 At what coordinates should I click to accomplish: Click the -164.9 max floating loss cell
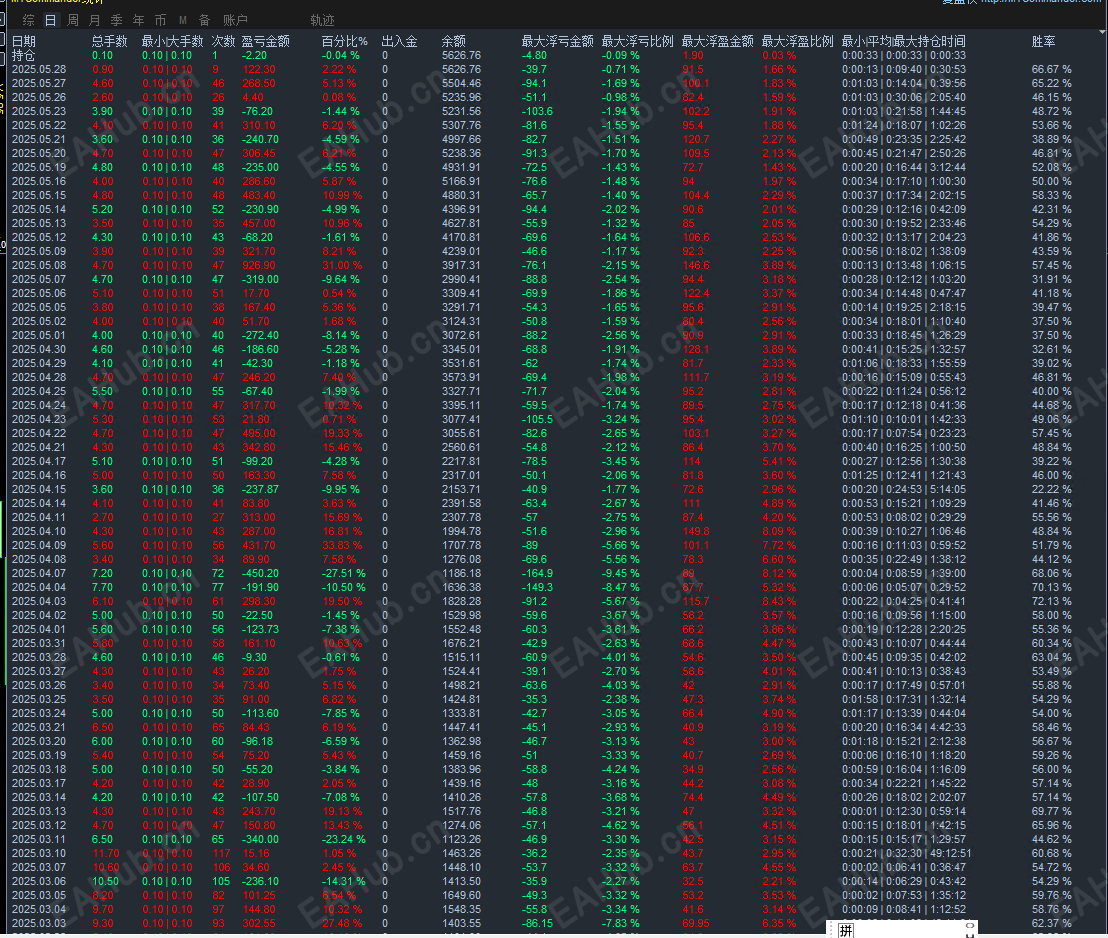(x=537, y=573)
